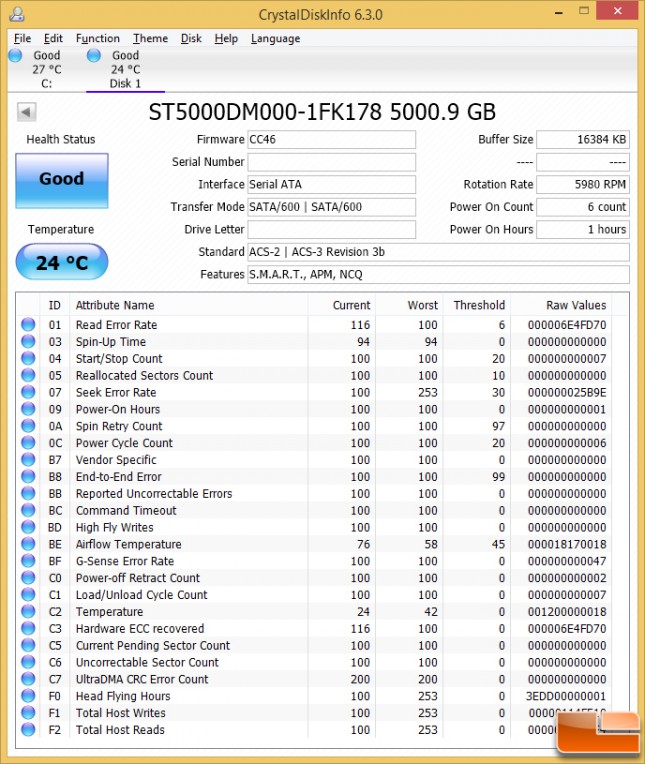Click the status icon for Power Cycle Count
Image resolution: width=645 pixels, height=764 pixels.
click(x=28, y=443)
